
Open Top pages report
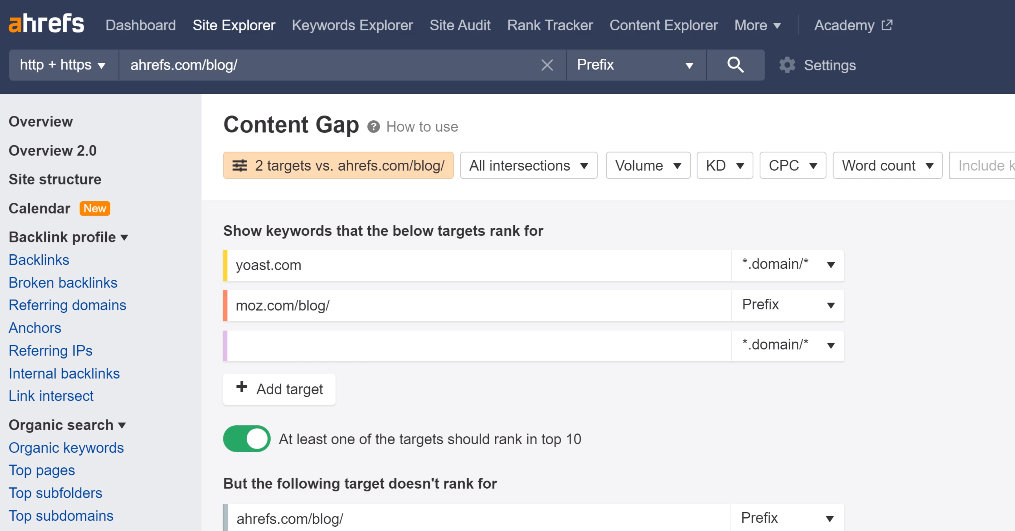[41, 470]
